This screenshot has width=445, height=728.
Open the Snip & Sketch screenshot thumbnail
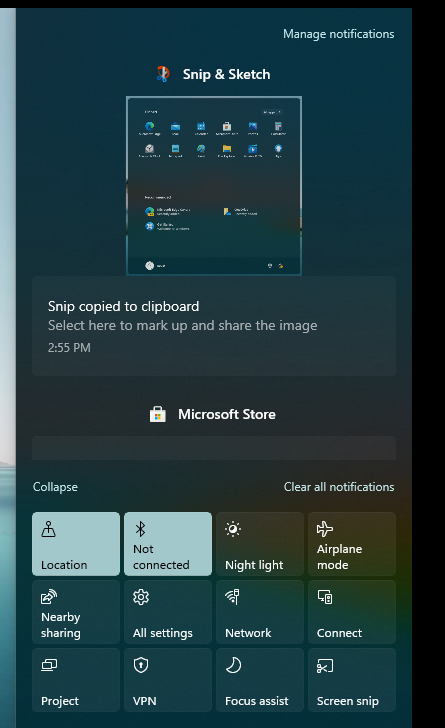(214, 186)
